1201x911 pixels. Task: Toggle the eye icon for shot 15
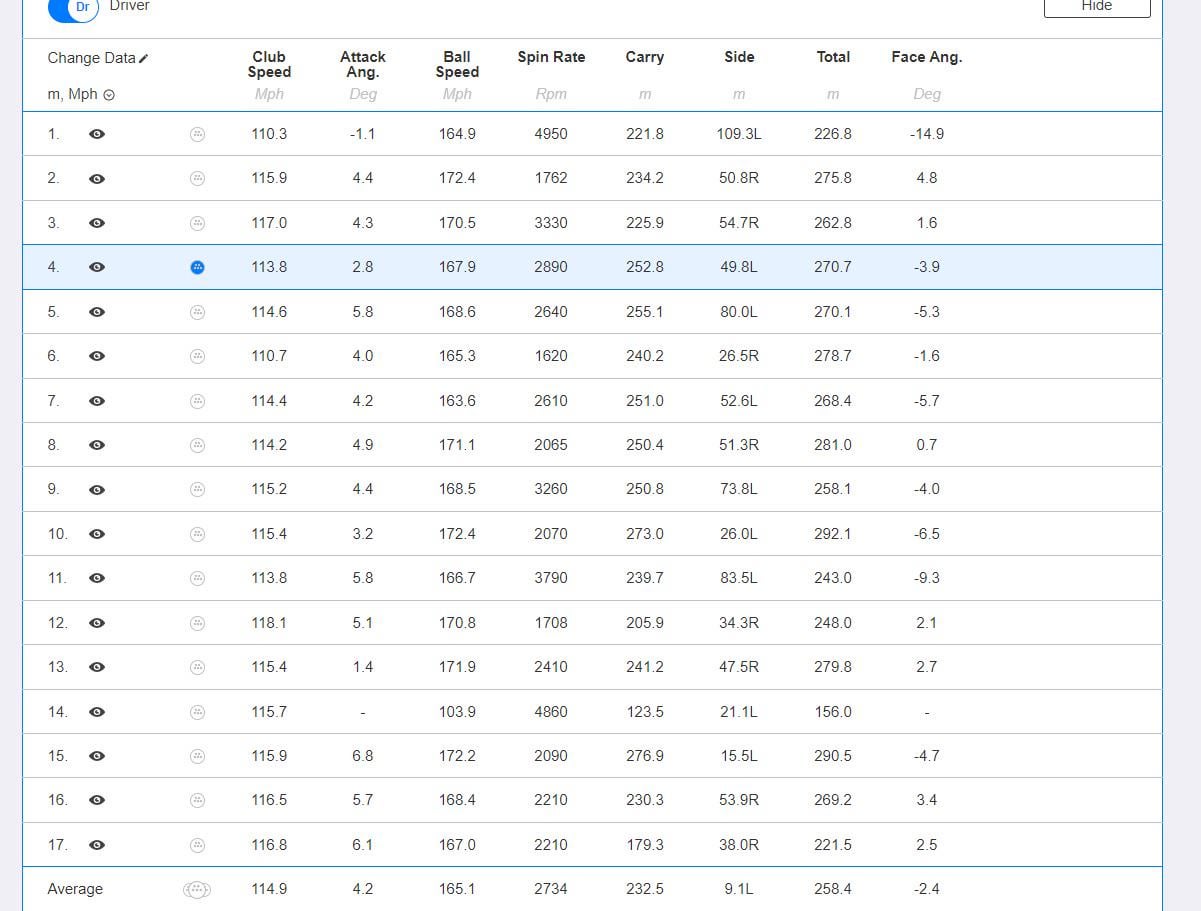(x=97, y=756)
